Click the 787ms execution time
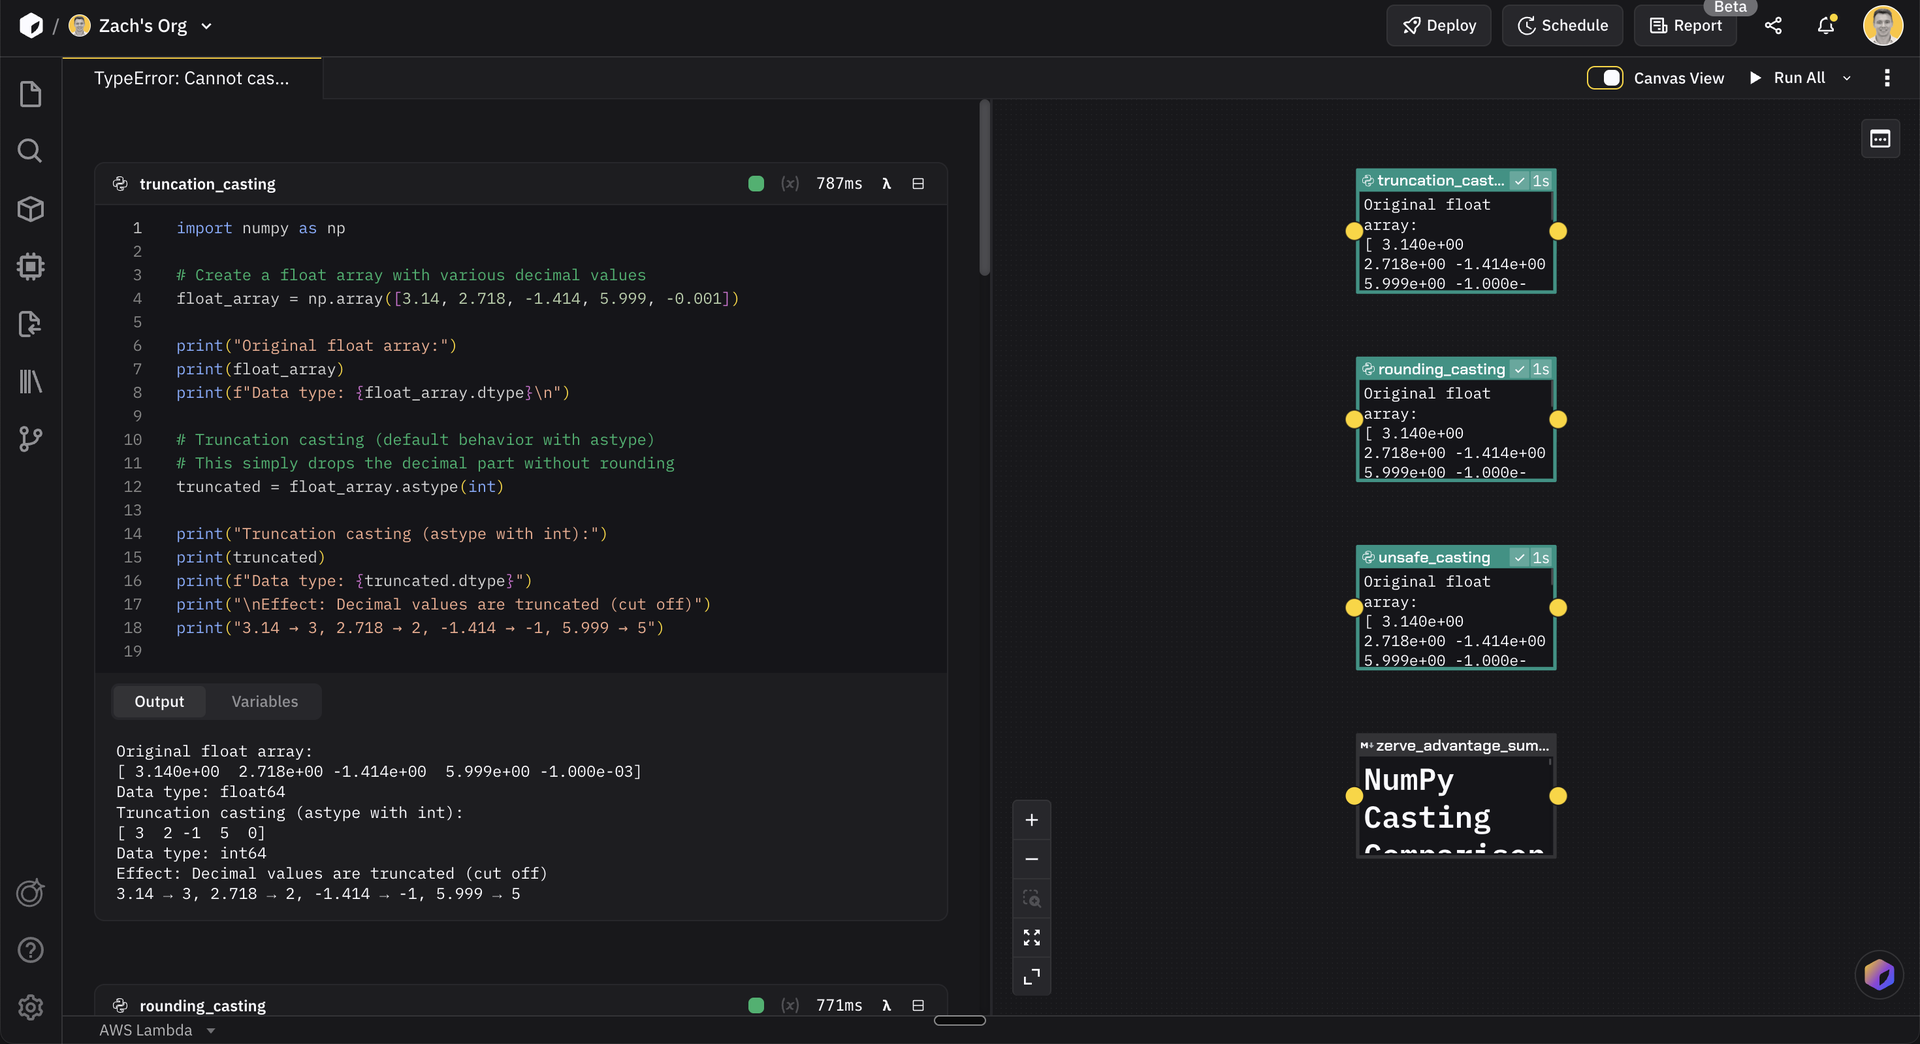The width and height of the screenshot is (1920, 1044). [x=839, y=184]
